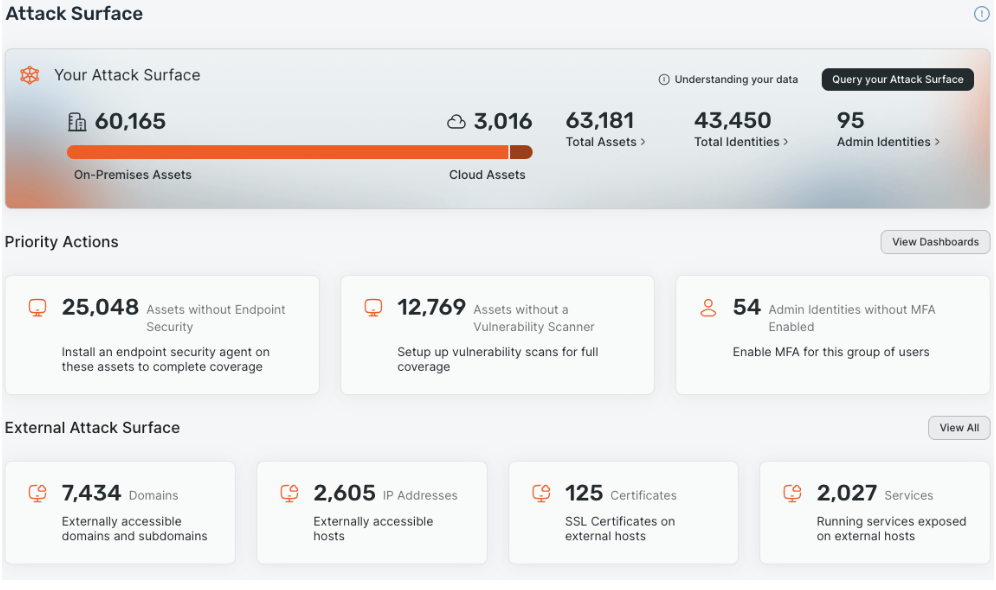
Task: Click the Cloud Assets cloud icon
Action: pos(456,122)
